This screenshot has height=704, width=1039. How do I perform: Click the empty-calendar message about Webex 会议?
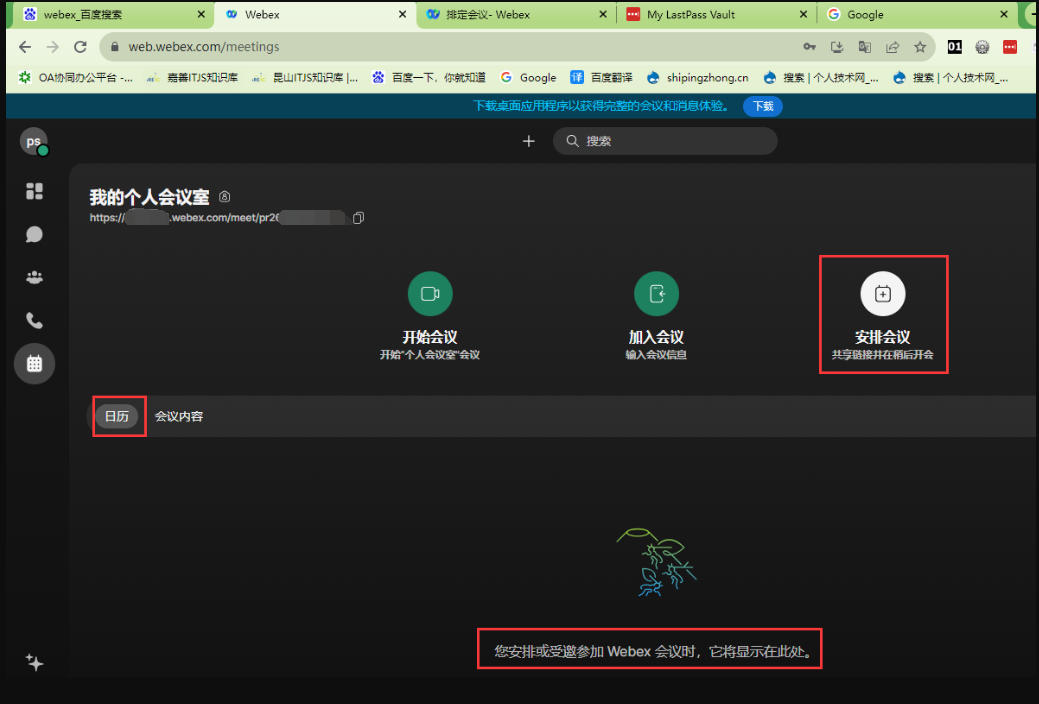[x=653, y=652]
